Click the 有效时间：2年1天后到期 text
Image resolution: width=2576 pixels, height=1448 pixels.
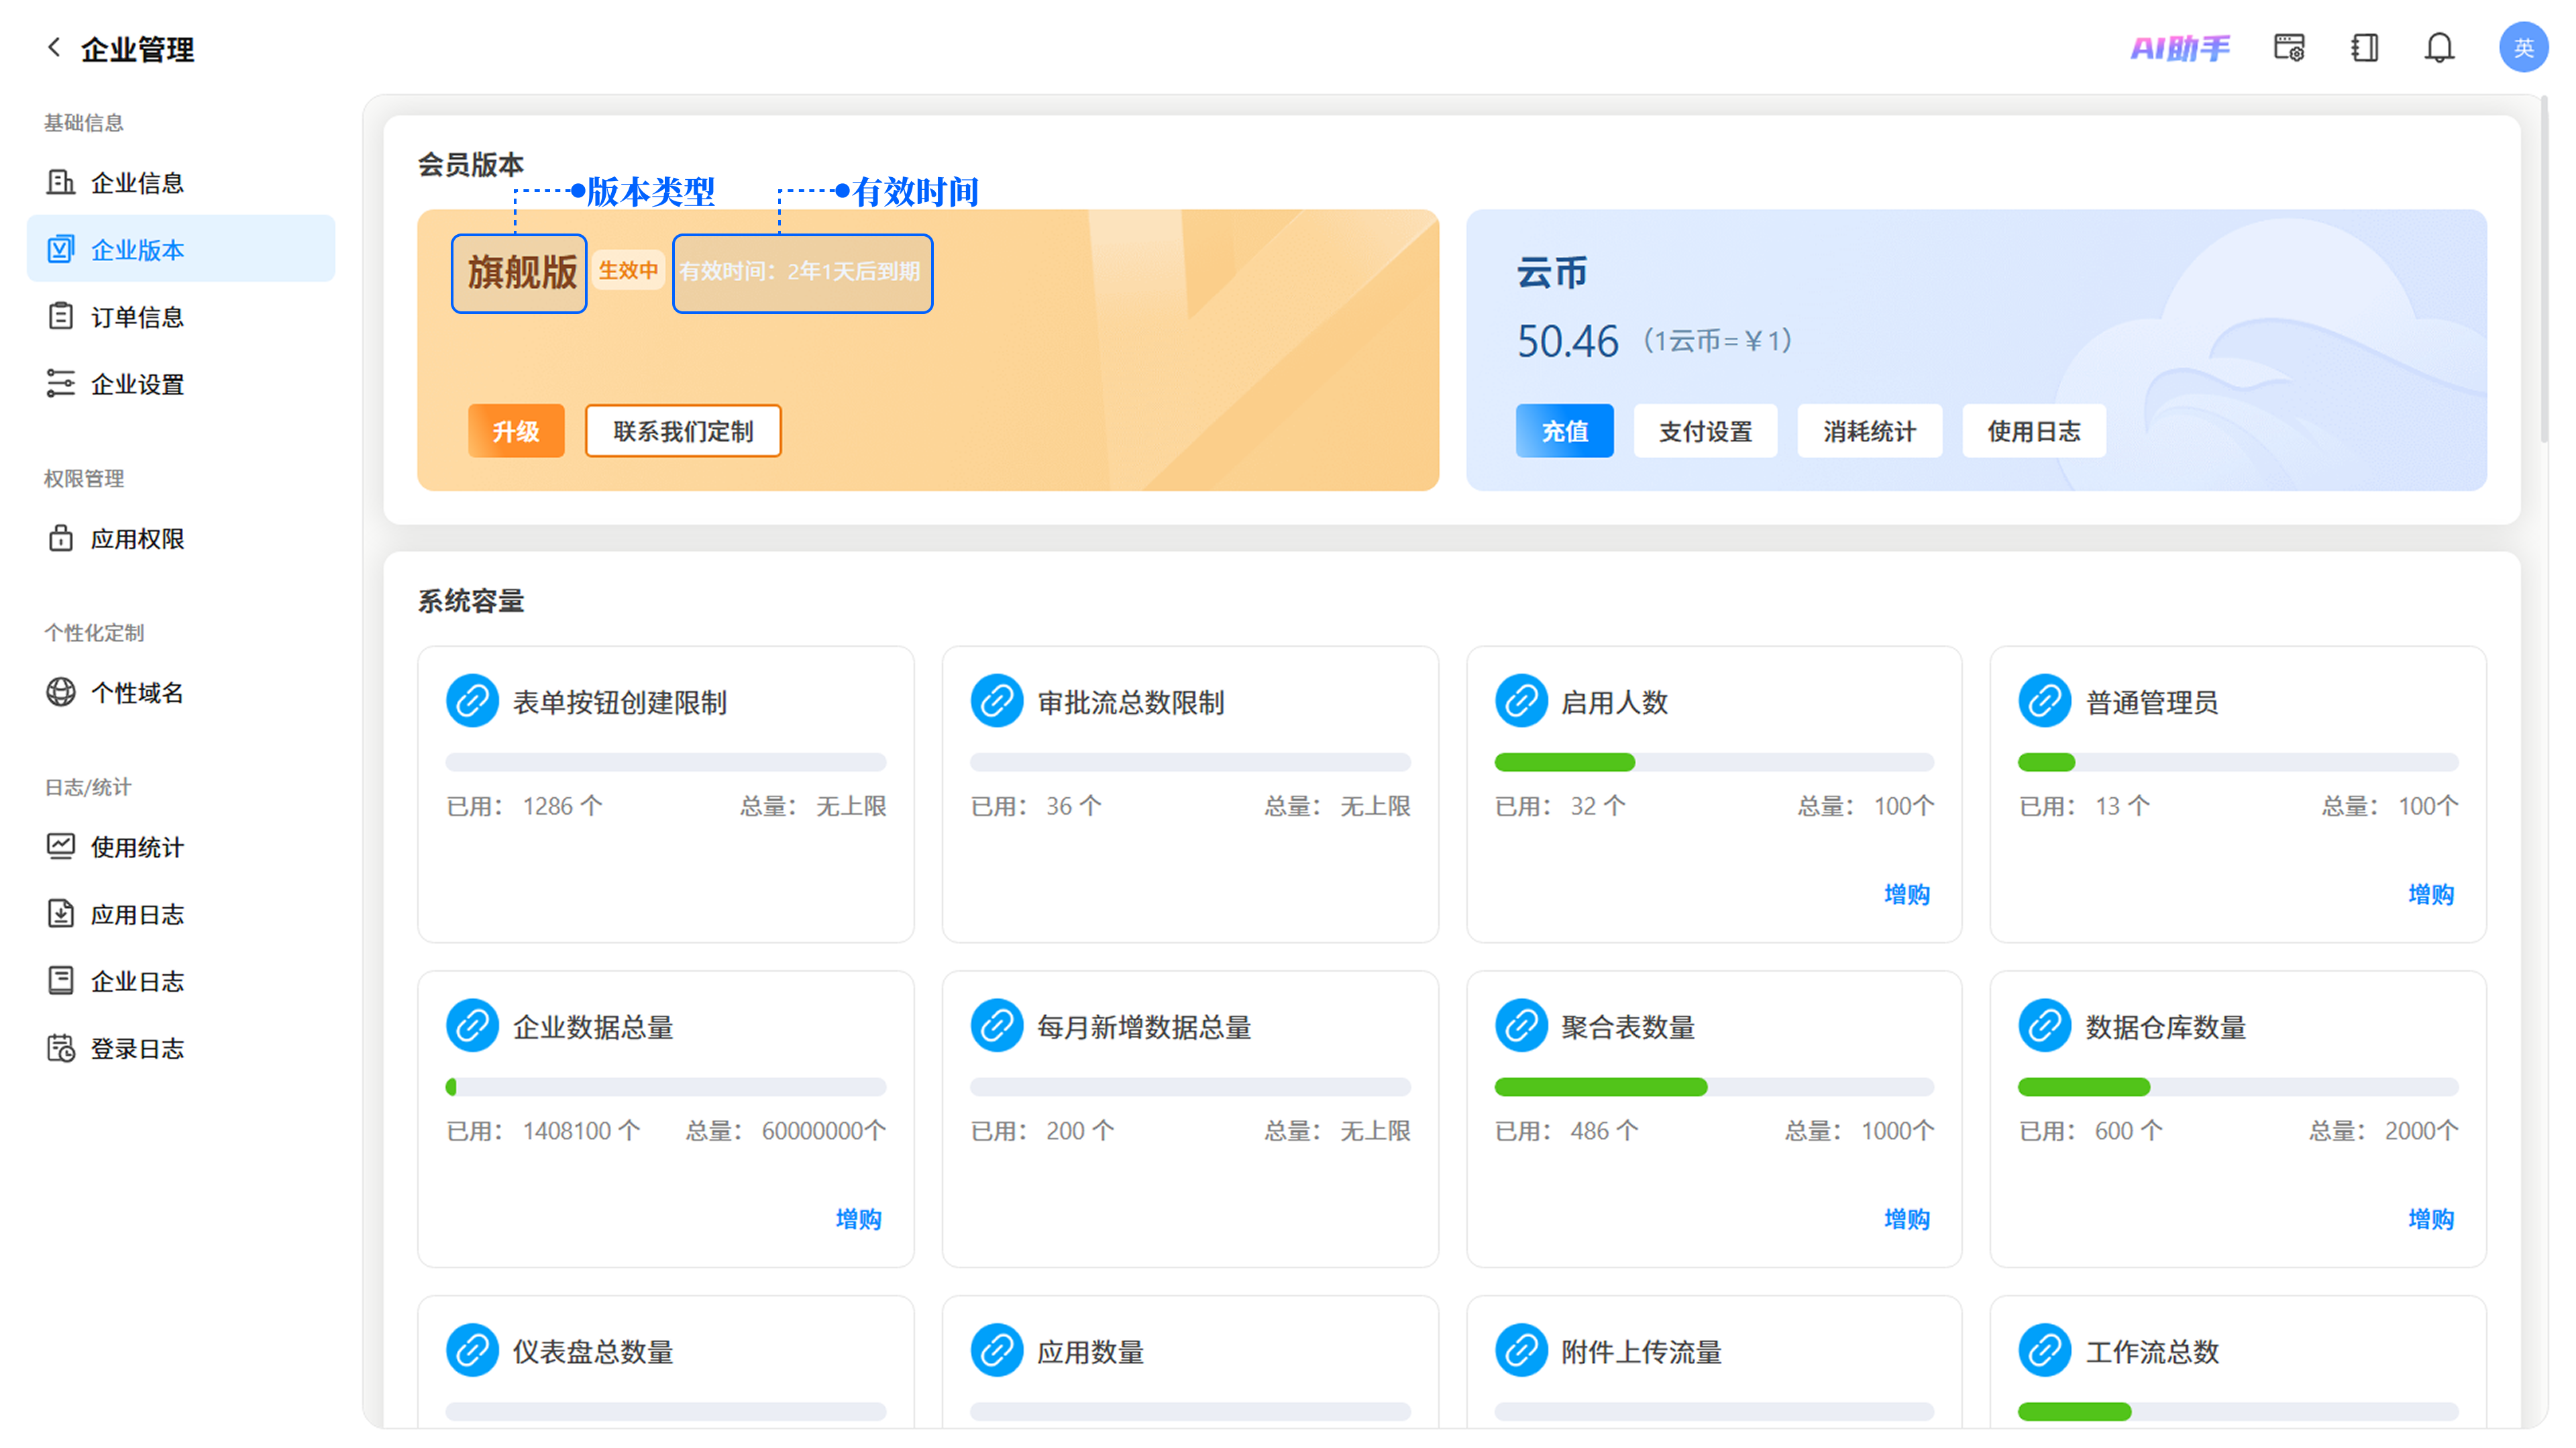(800, 272)
